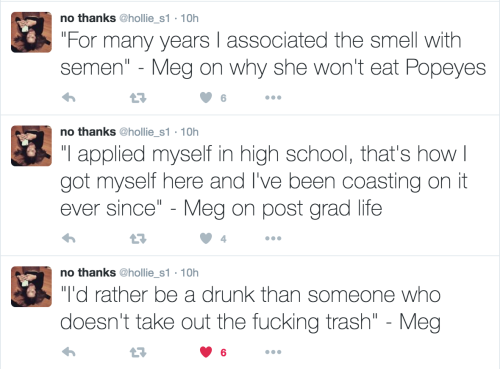Open avatar on the third tweet

[x=31, y=286]
